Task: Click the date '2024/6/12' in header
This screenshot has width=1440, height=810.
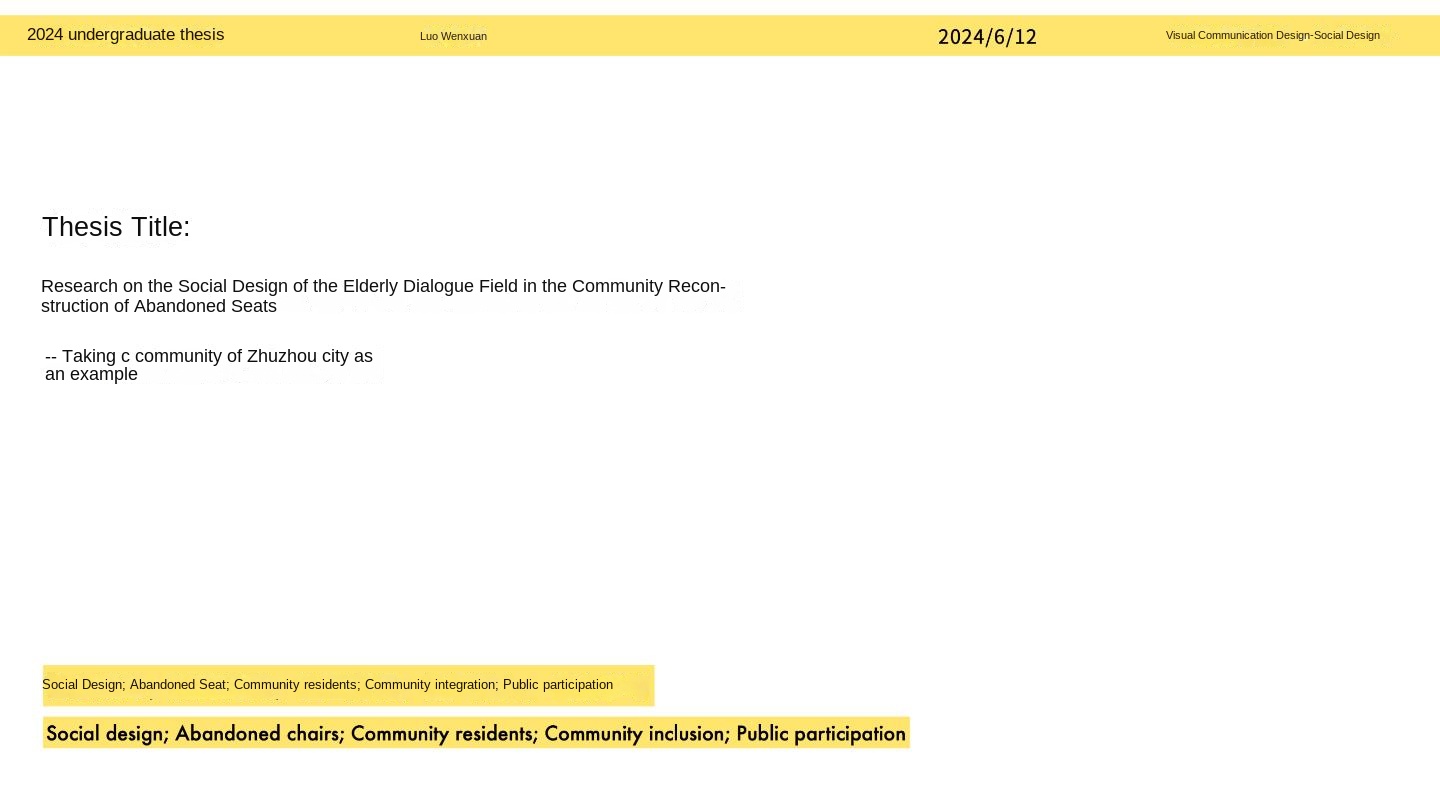Action: tap(987, 37)
